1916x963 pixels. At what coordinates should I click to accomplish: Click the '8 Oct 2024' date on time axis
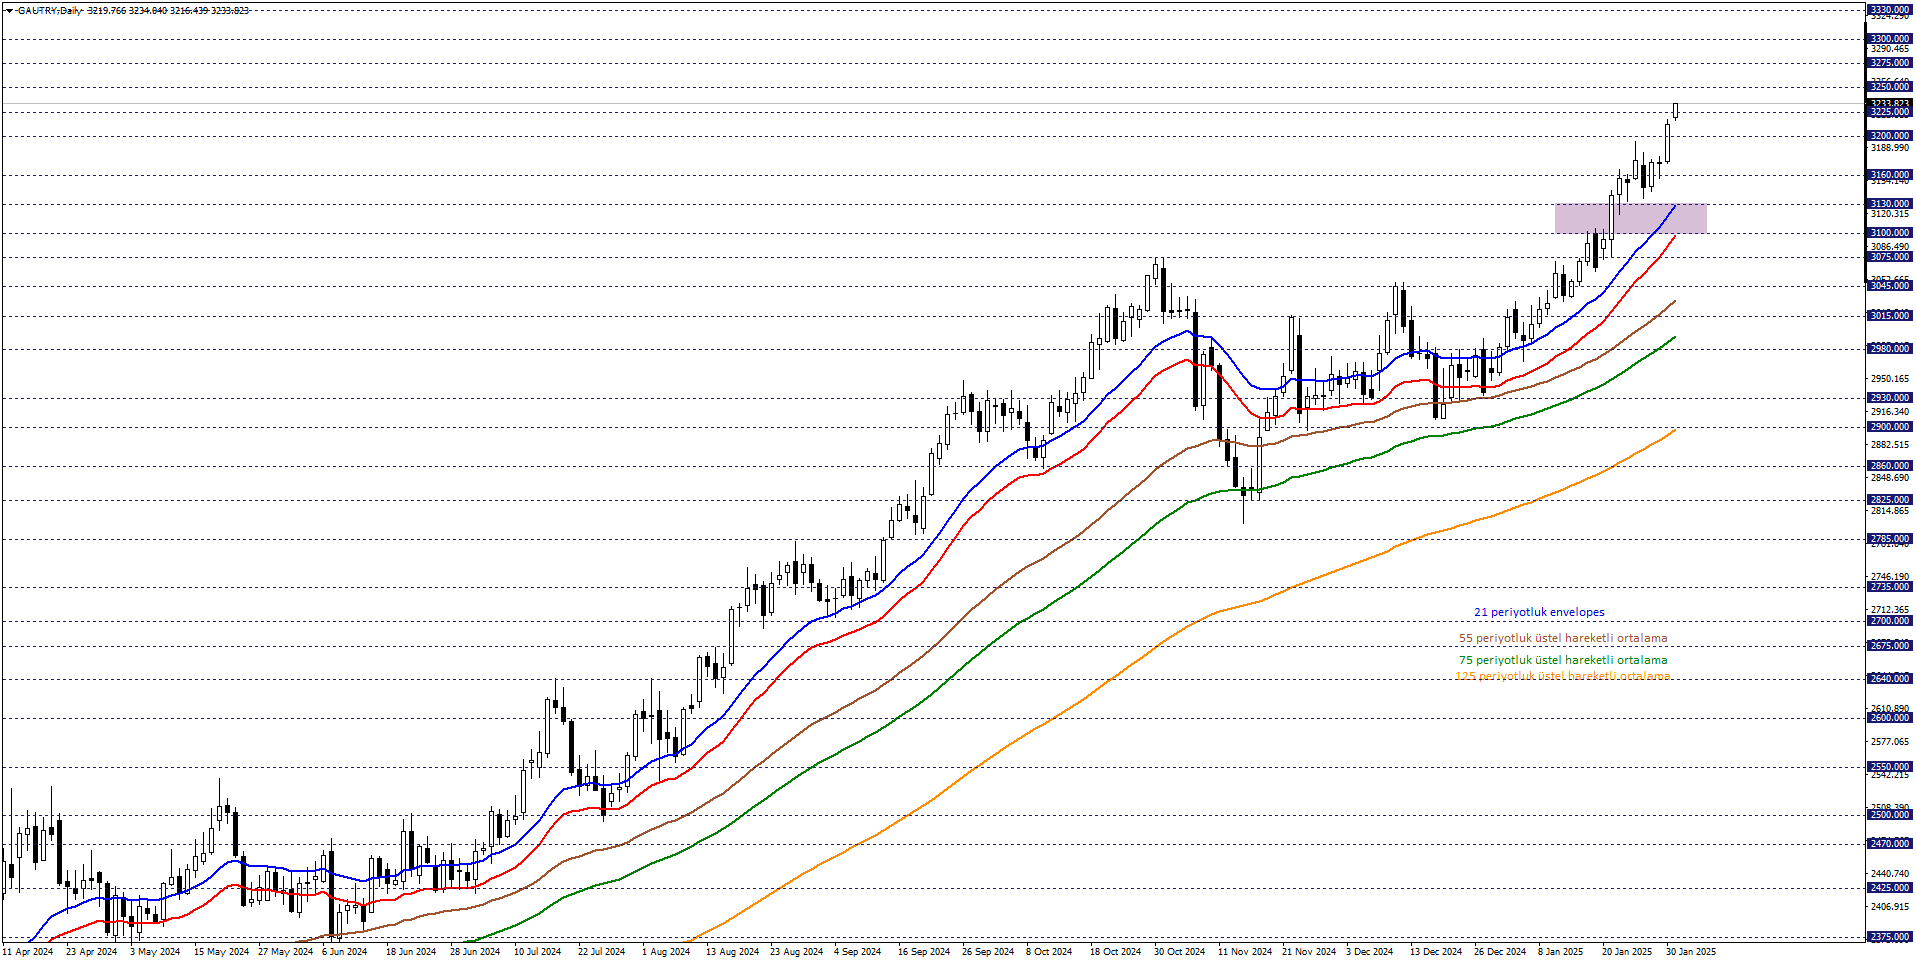coord(1049,952)
